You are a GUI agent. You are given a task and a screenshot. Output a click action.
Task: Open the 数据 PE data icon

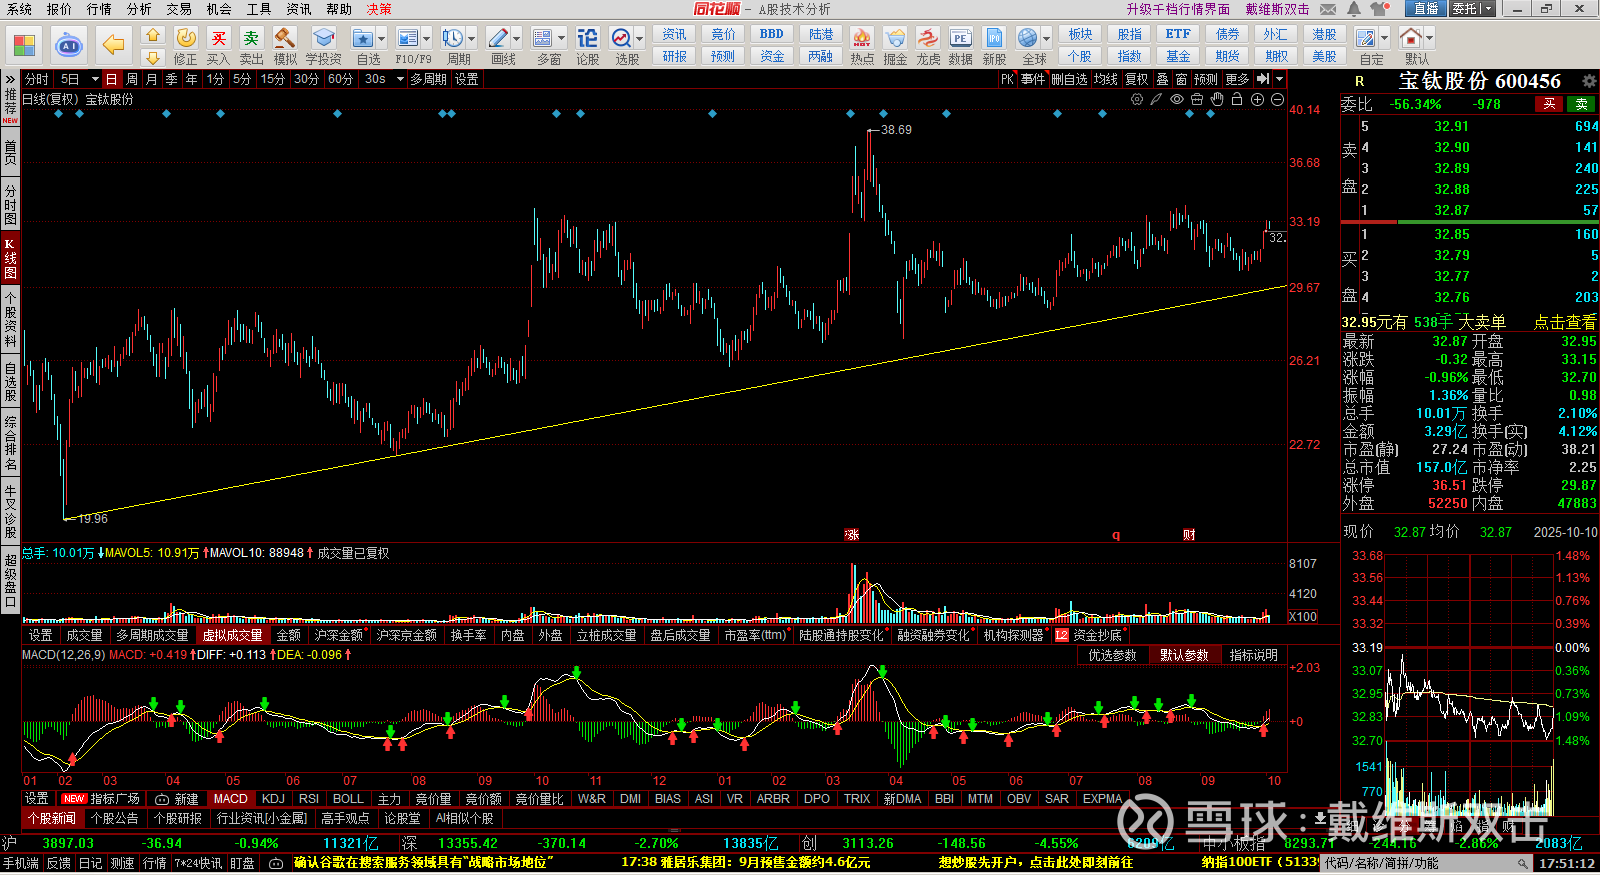[x=960, y=46]
